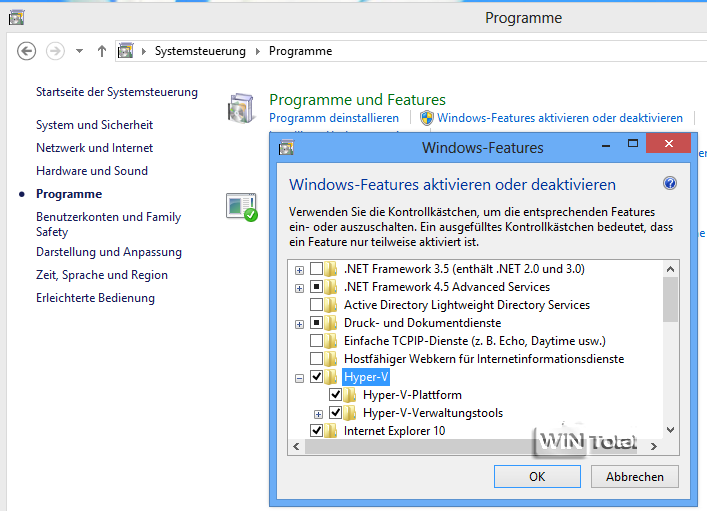Go back with the back arrow button
Screen dimensions: 707x511
click(x=26, y=51)
